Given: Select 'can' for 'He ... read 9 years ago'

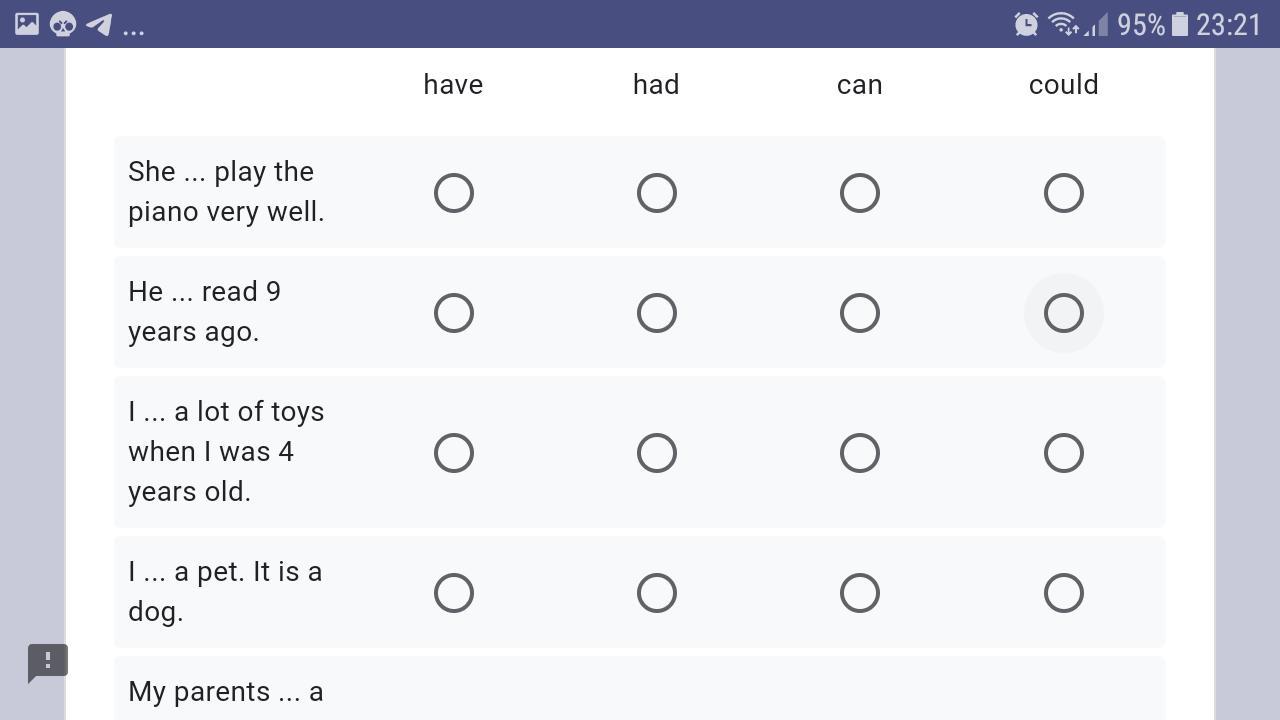Looking at the screenshot, I should 860,313.
